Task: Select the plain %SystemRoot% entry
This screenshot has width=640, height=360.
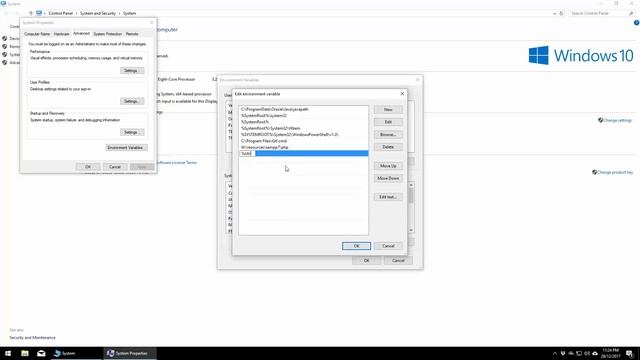Action: coord(303,122)
